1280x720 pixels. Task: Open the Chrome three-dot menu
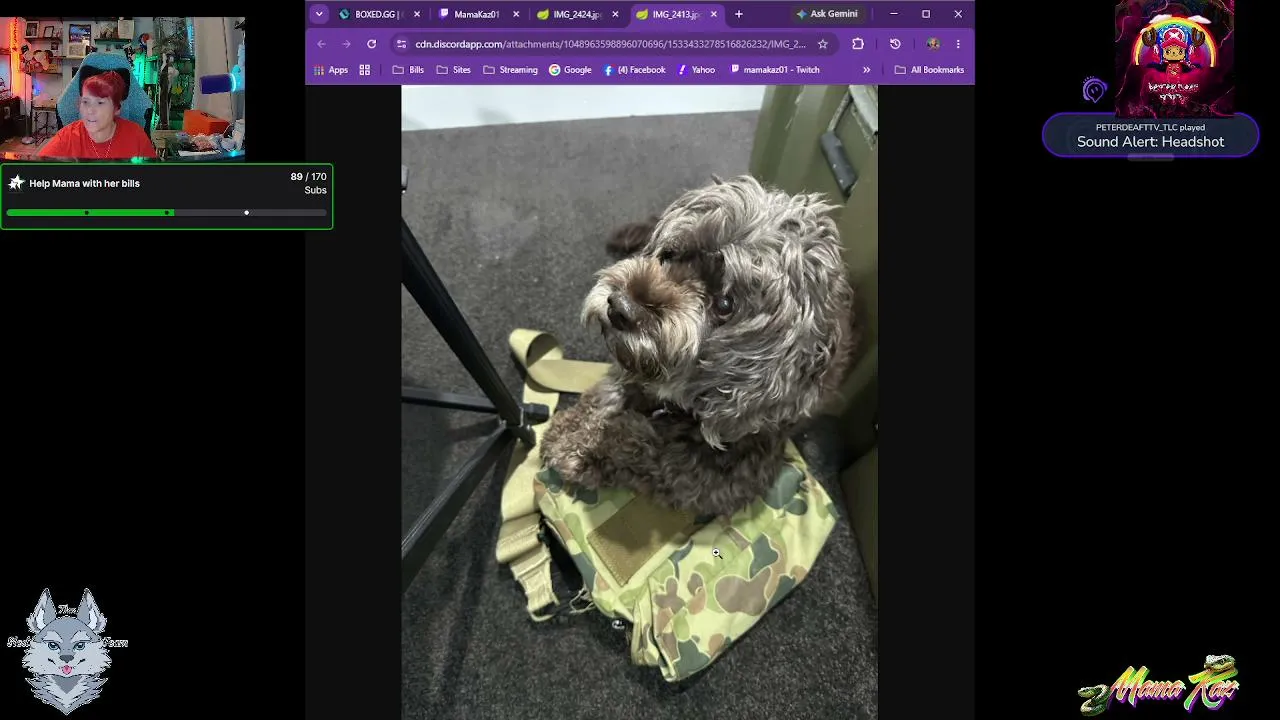[958, 44]
